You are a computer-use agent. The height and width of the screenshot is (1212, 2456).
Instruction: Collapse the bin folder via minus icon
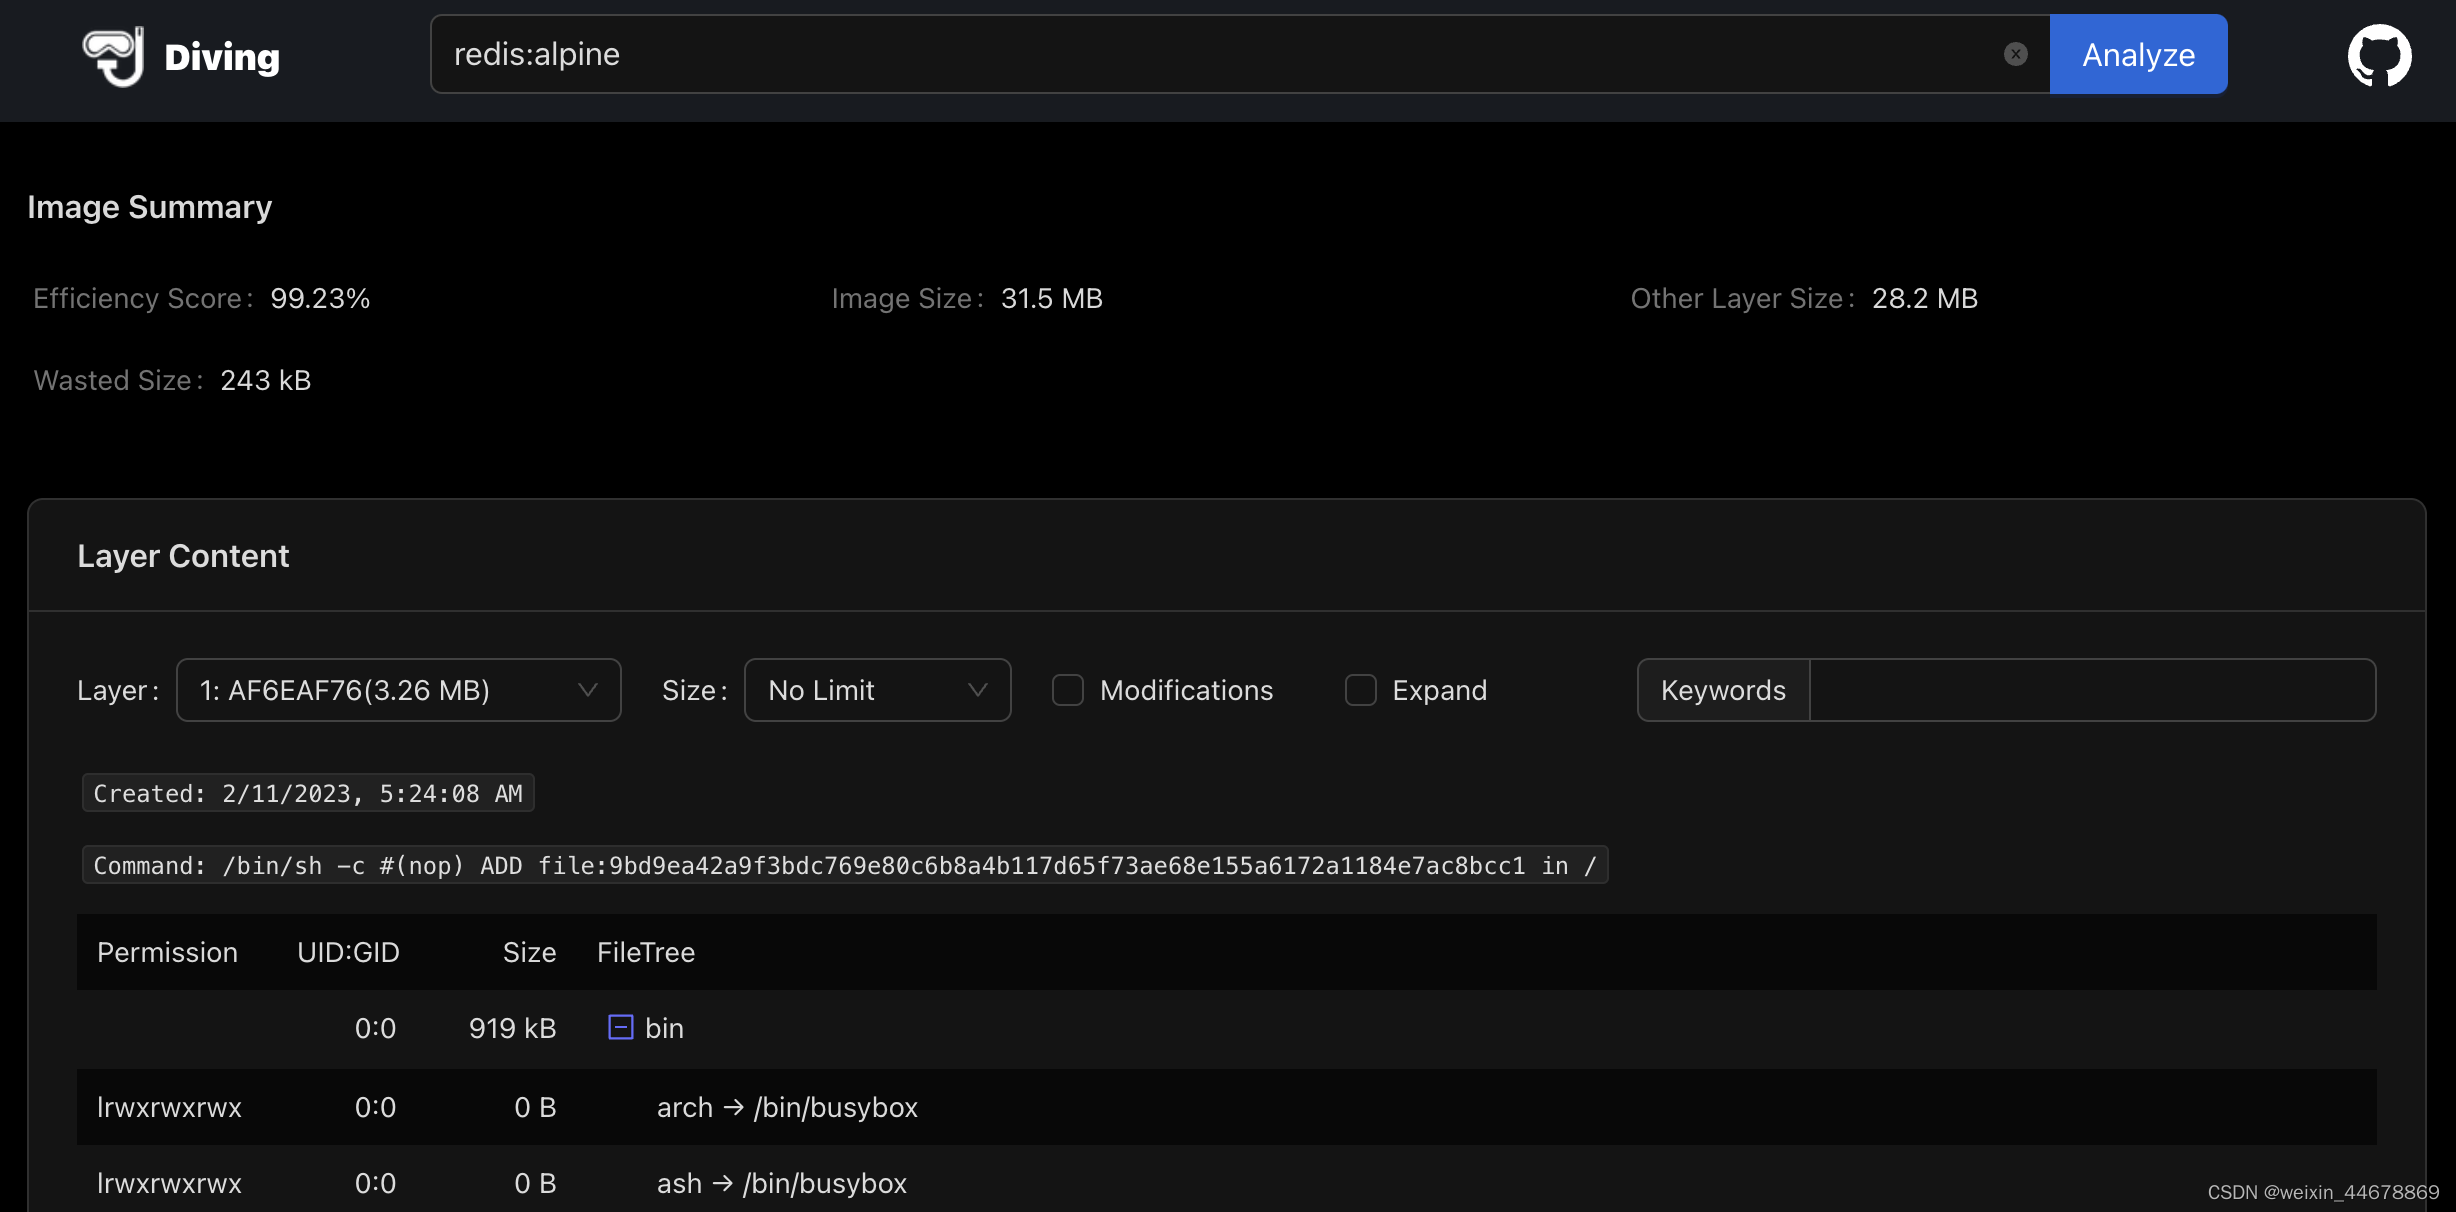[x=619, y=1027]
